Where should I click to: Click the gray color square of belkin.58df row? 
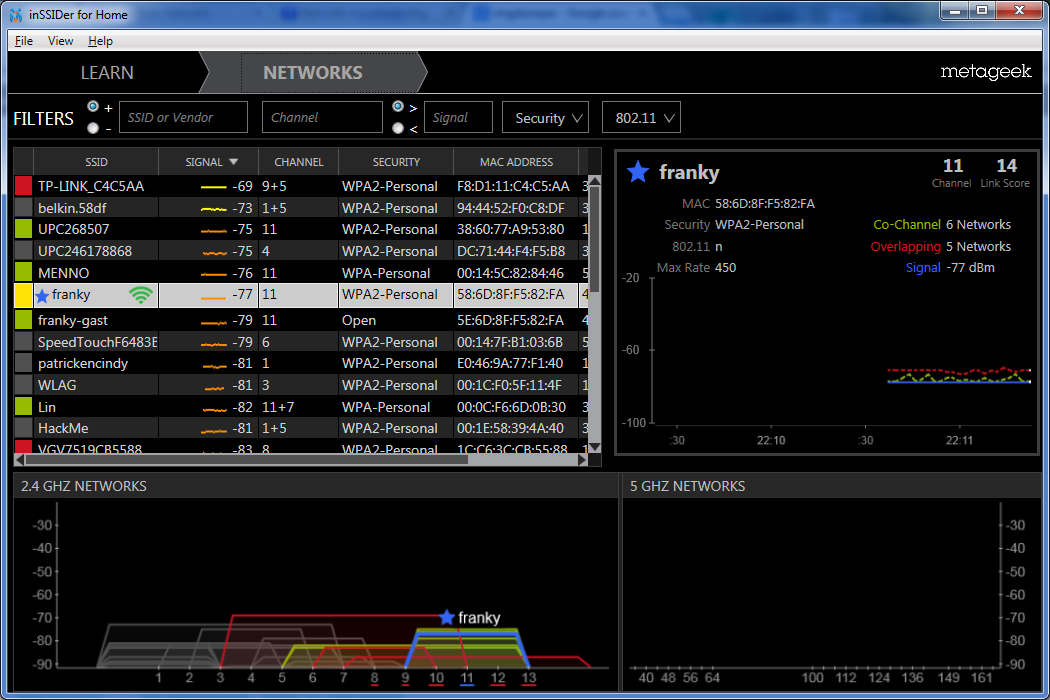(23, 208)
